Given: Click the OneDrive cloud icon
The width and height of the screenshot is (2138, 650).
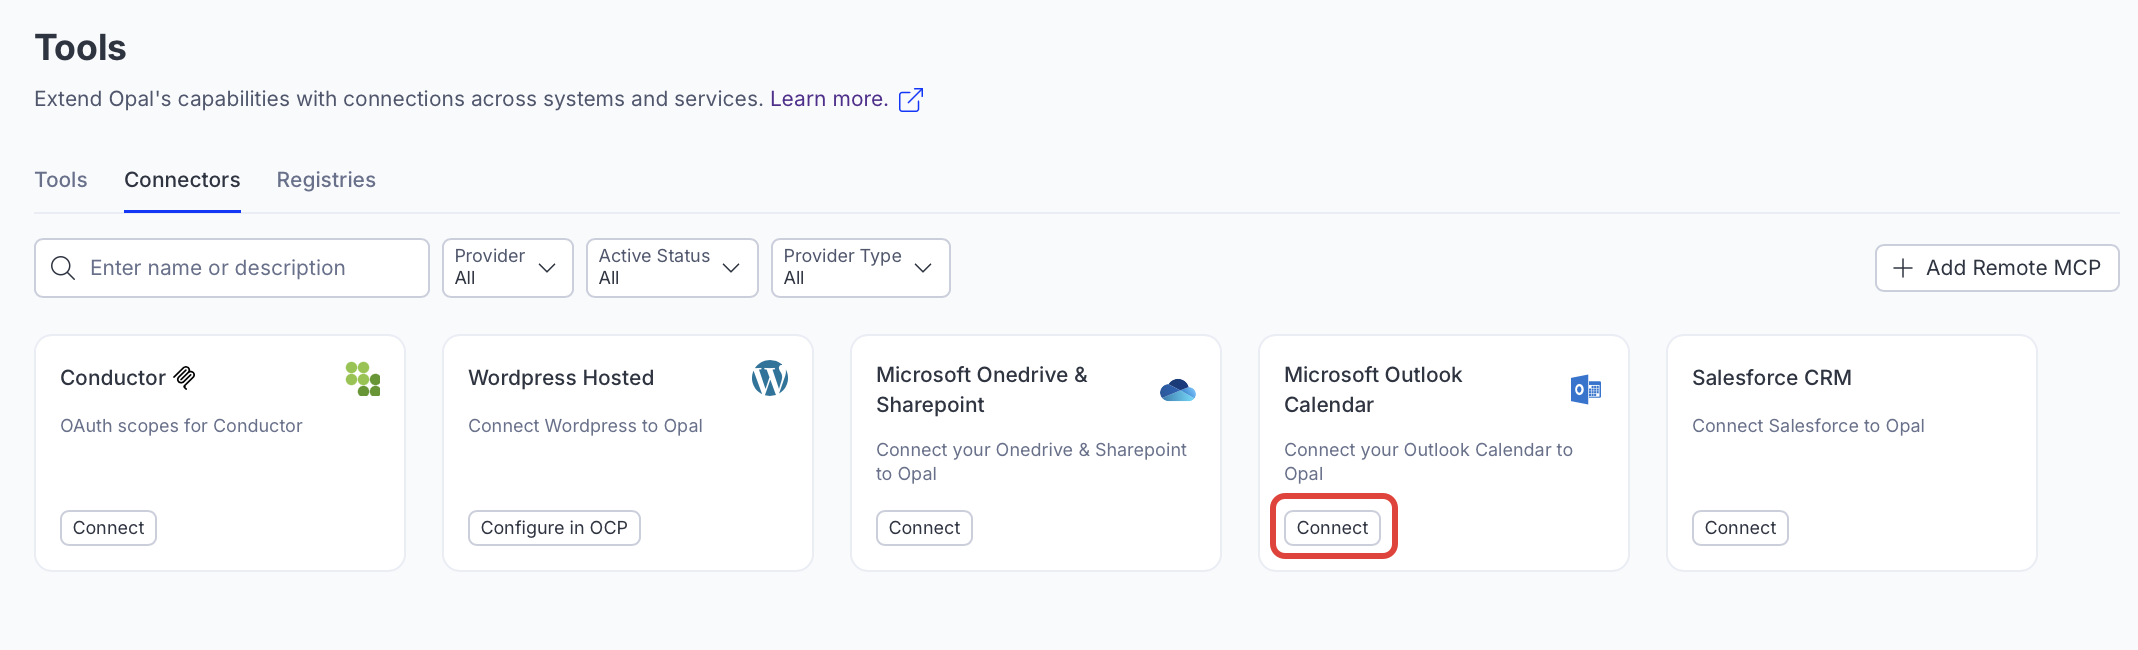Looking at the screenshot, I should [x=1177, y=390].
